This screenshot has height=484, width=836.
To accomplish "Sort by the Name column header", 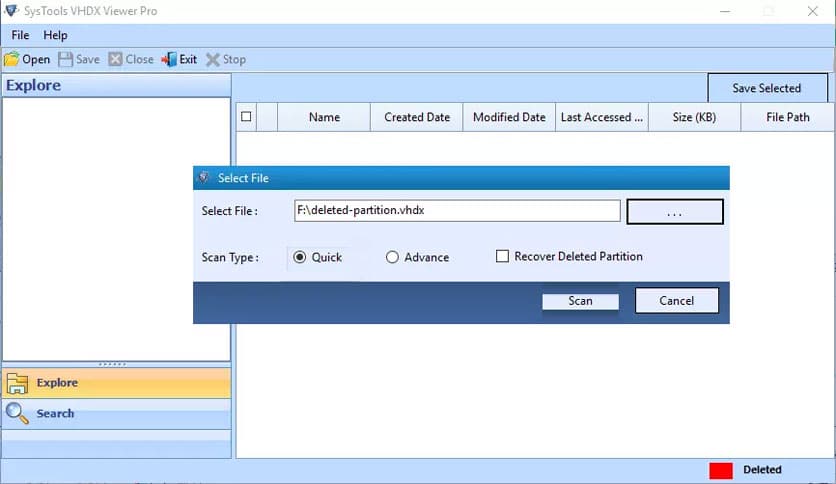I will pyautogui.click(x=324, y=117).
